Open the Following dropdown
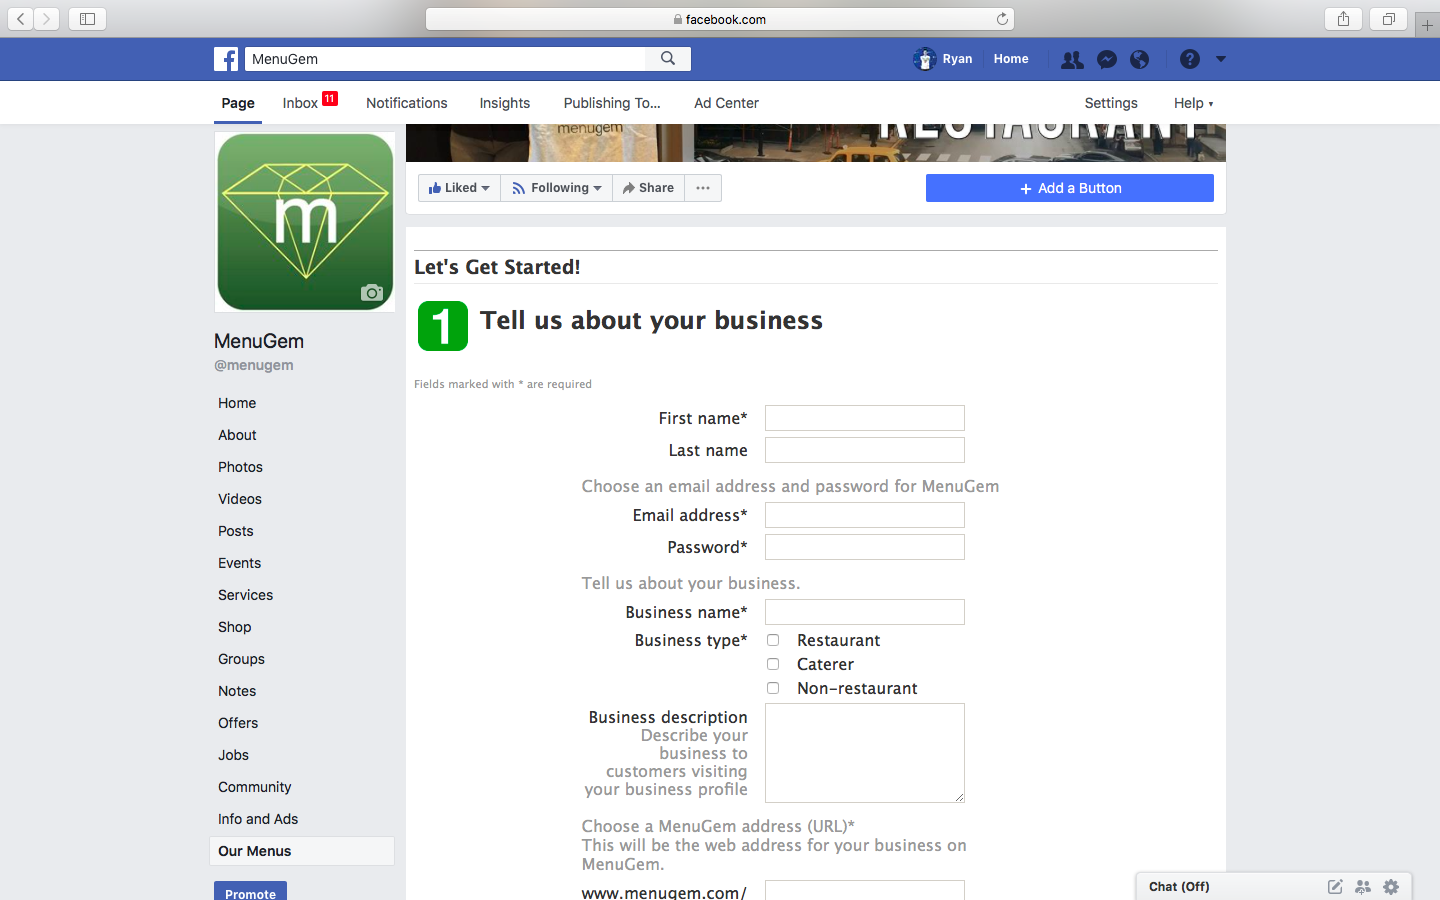Image resolution: width=1440 pixels, height=900 pixels. tap(556, 188)
